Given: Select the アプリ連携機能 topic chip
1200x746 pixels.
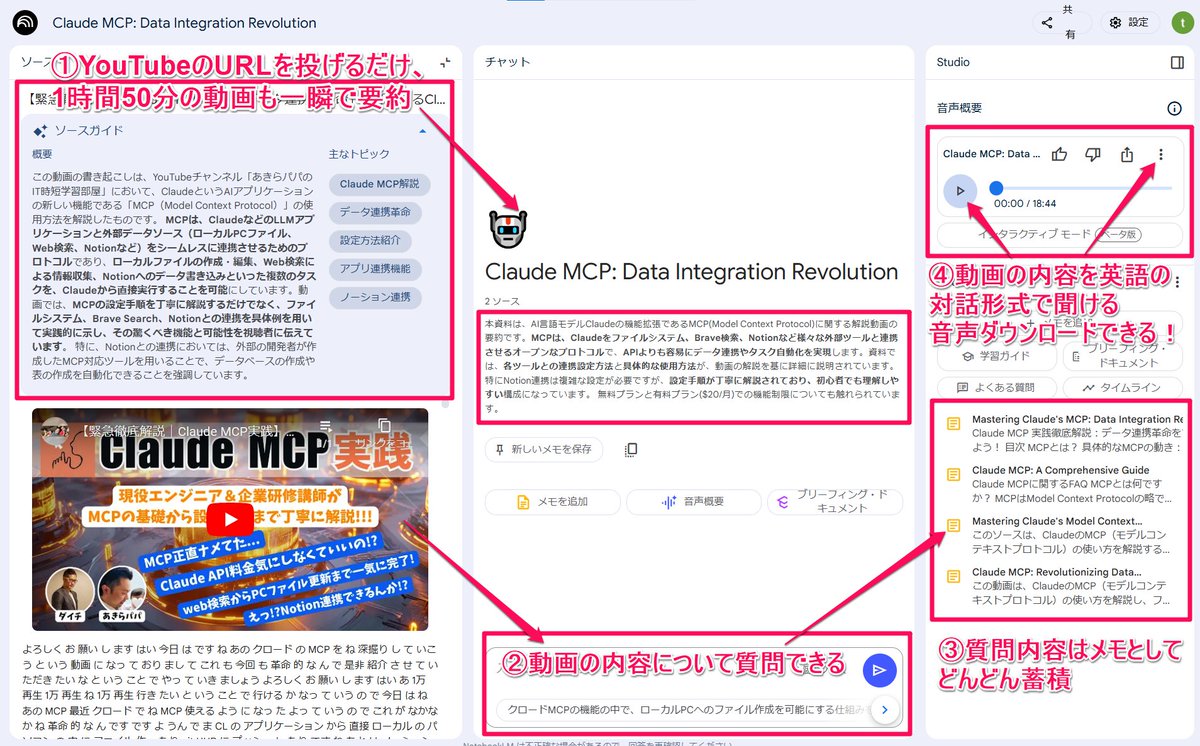Looking at the screenshot, I should [x=375, y=269].
